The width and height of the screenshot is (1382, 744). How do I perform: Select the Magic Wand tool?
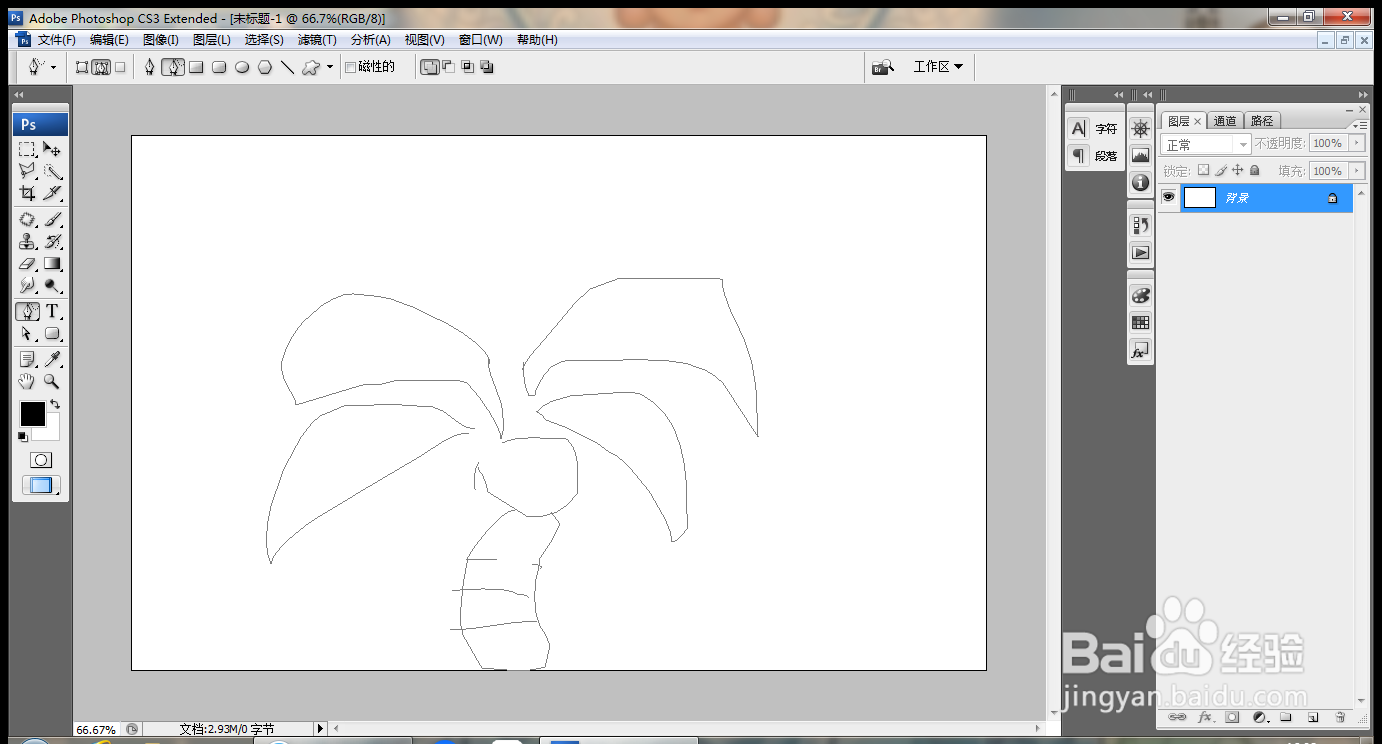[x=52, y=171]
